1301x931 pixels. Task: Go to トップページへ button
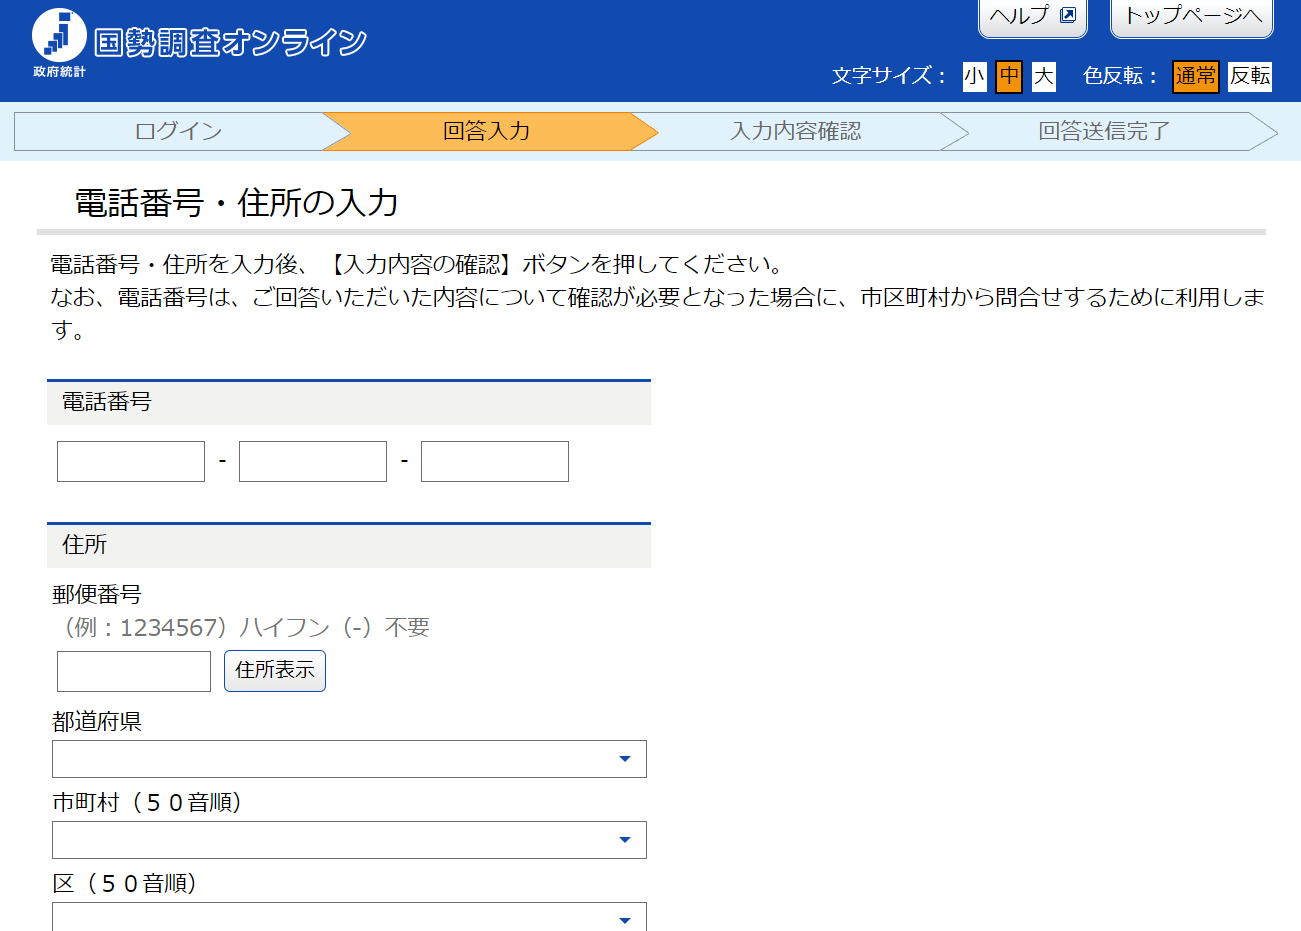[x=1192, y=17]
